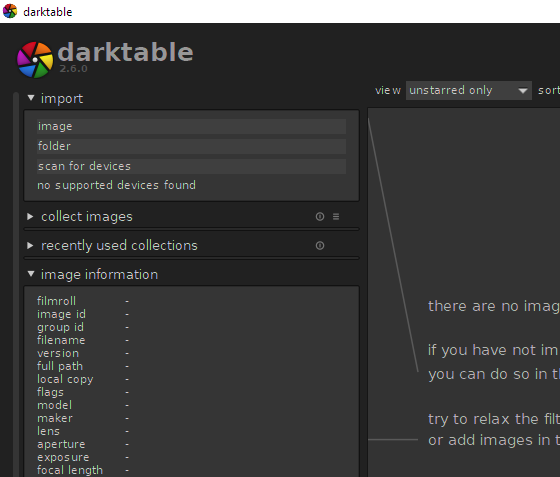This screenshot has height=477, width=560.
Task: Click the 'maker' info row label
Action: point(55,418)
